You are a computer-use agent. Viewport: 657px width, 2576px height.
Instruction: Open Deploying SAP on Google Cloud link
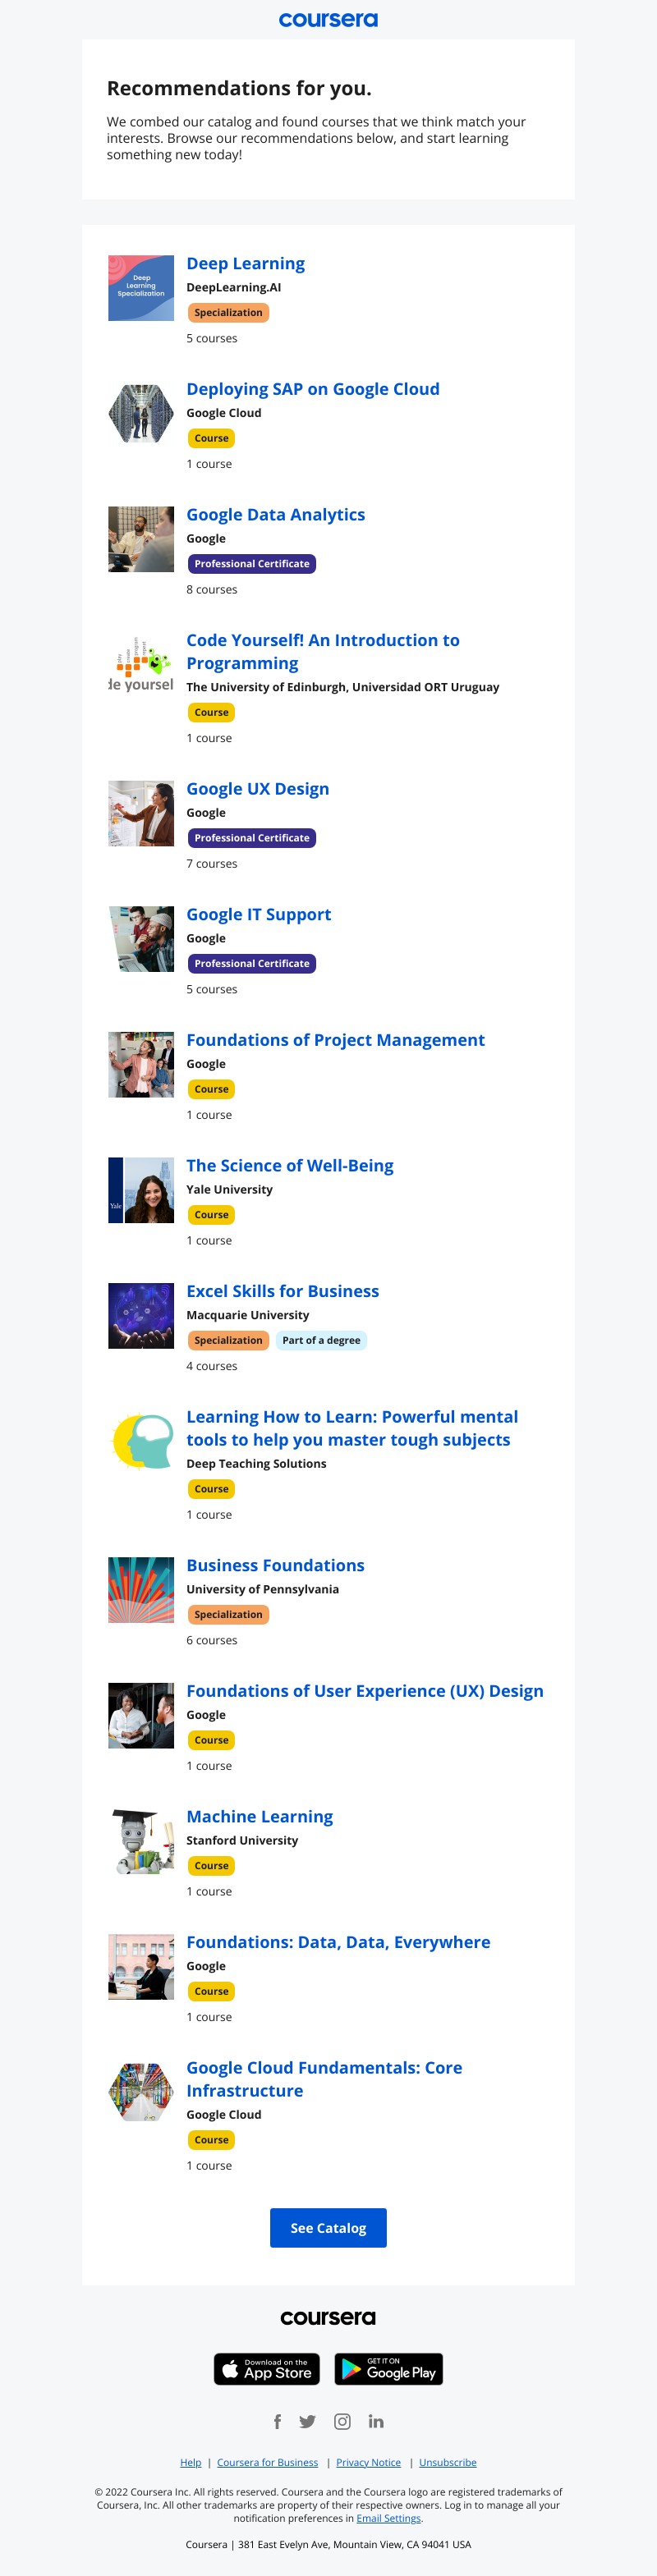313,389
